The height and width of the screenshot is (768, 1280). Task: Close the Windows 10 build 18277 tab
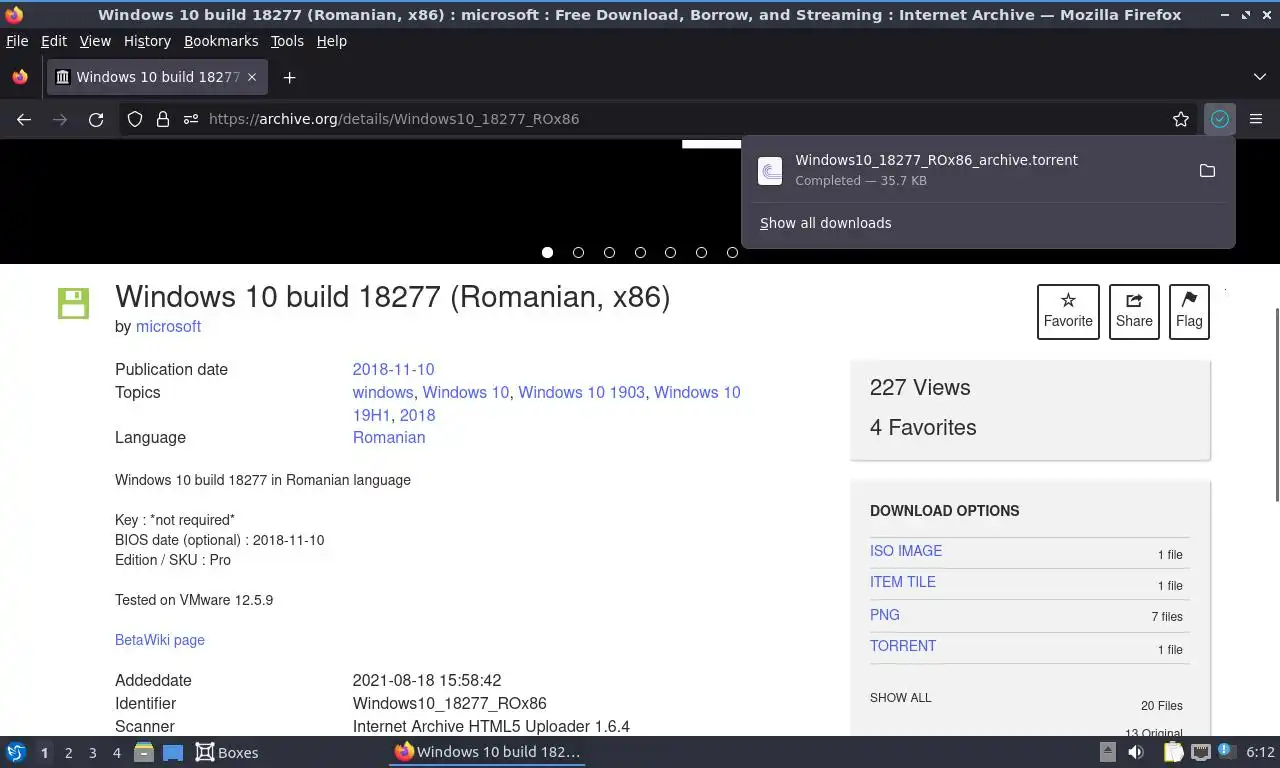[252, 77]
